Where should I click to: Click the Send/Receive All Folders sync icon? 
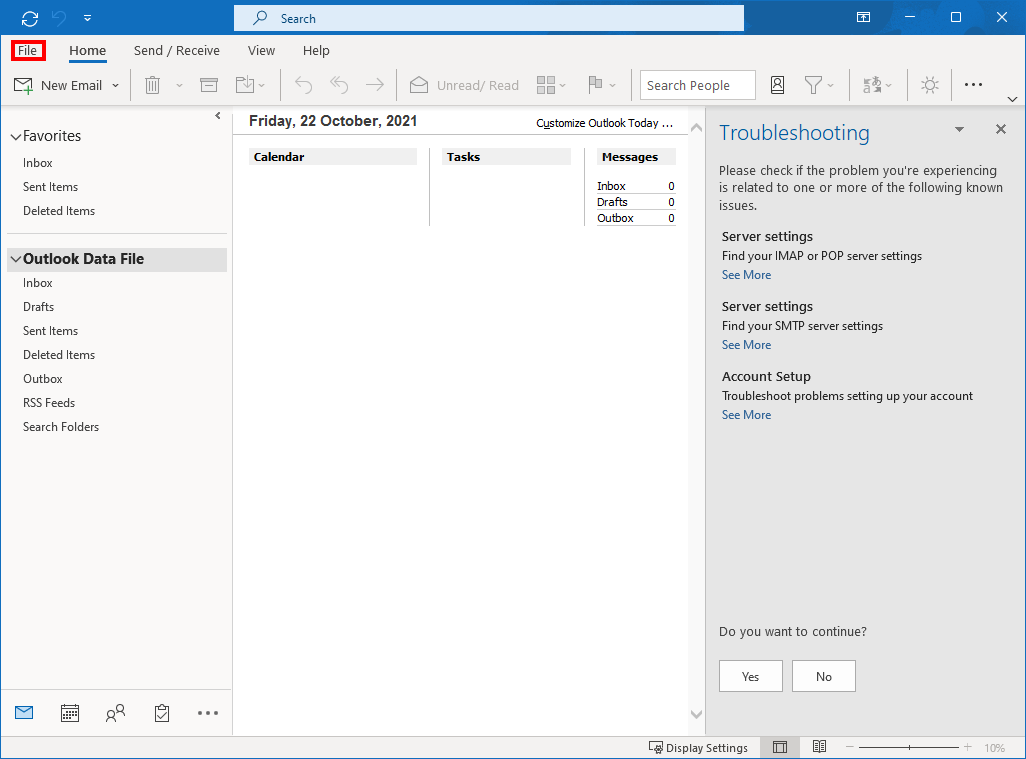pyautogui.click(x=30, y=18)
